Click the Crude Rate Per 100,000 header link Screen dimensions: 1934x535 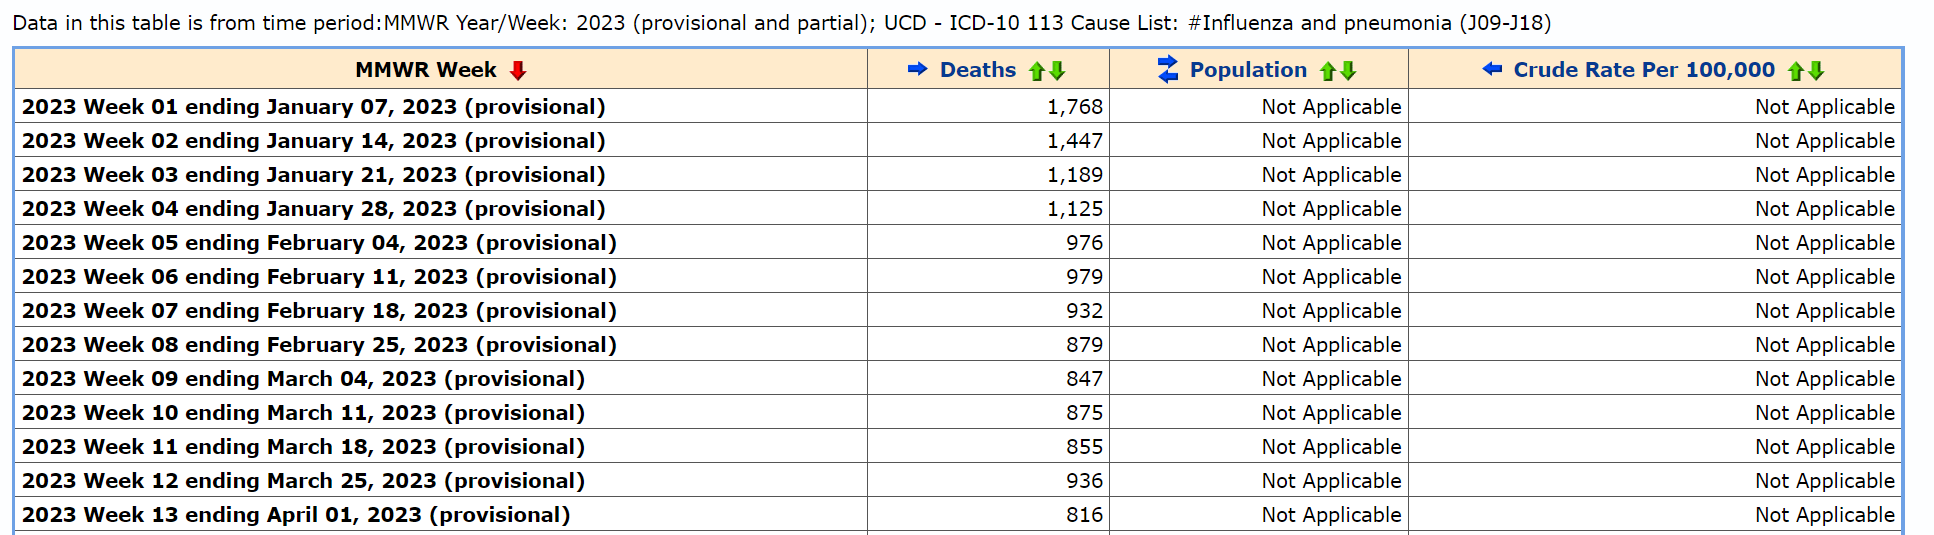click(1643, 70)
